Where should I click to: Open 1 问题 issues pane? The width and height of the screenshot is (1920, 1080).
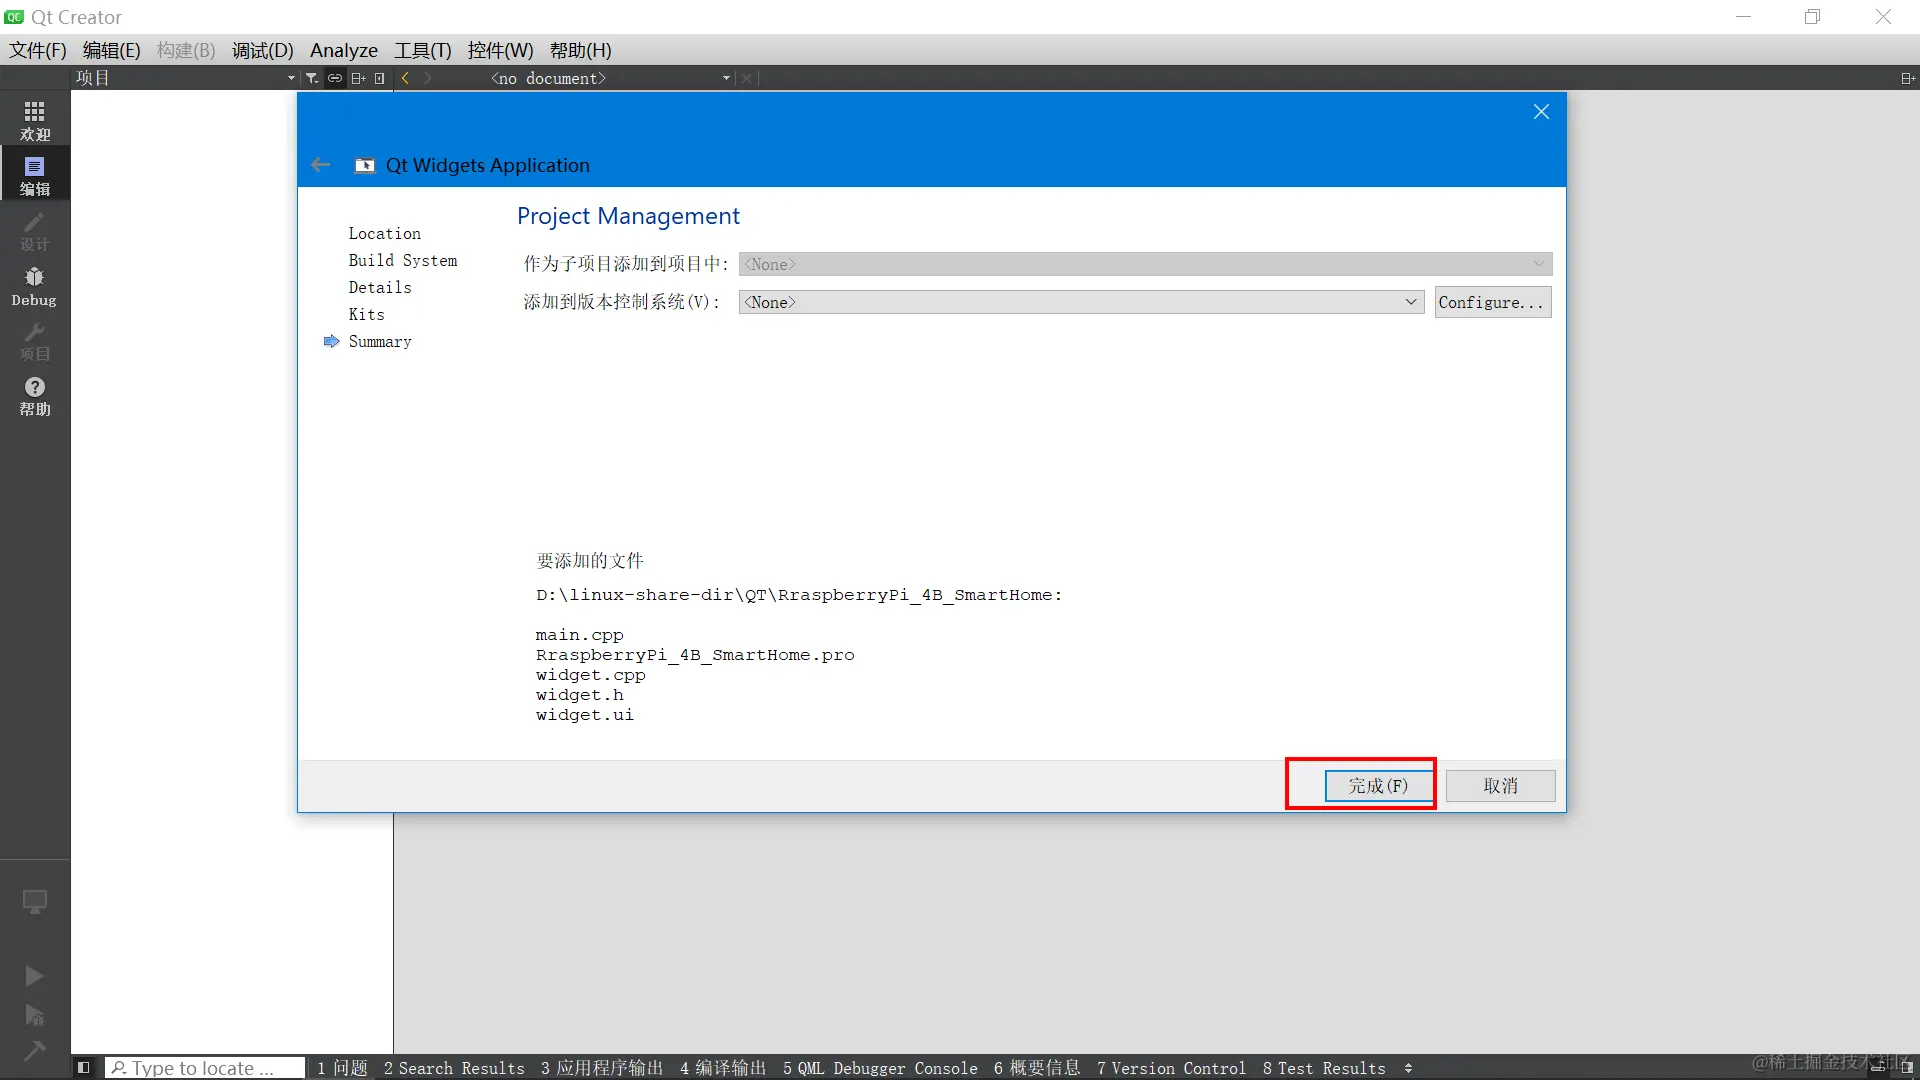[x=342, y=1068]
